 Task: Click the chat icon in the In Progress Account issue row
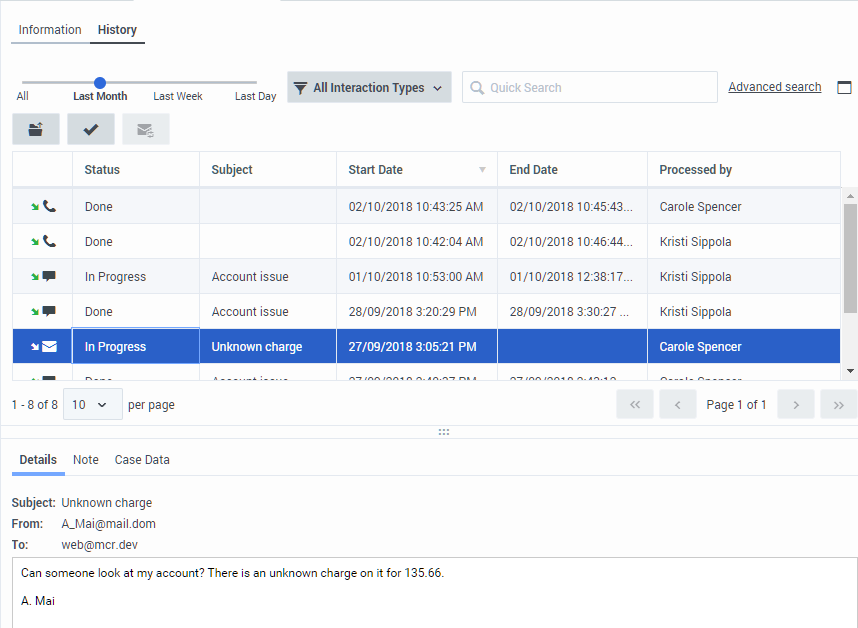point(49,277)
